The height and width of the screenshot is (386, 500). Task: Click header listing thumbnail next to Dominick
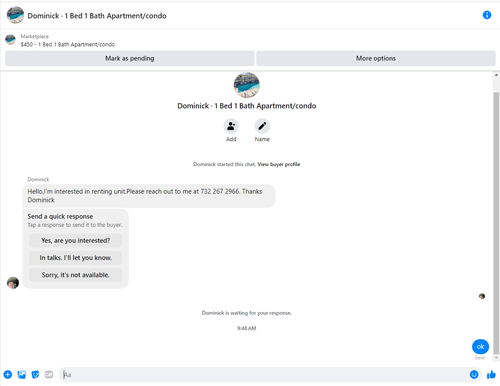(x=15, y=15)
